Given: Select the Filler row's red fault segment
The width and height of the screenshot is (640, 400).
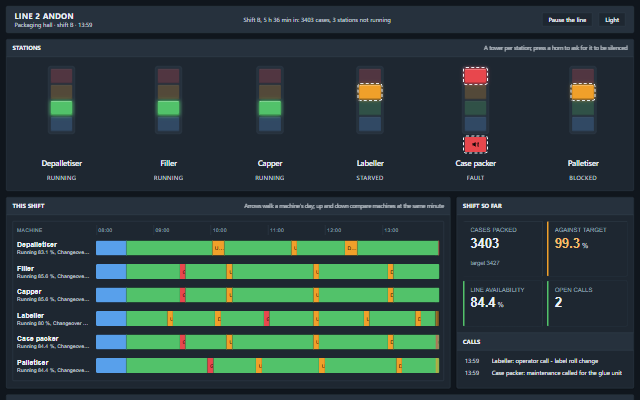Looking at the screenshot, I should pyautogui.click(x=183, y=271).
